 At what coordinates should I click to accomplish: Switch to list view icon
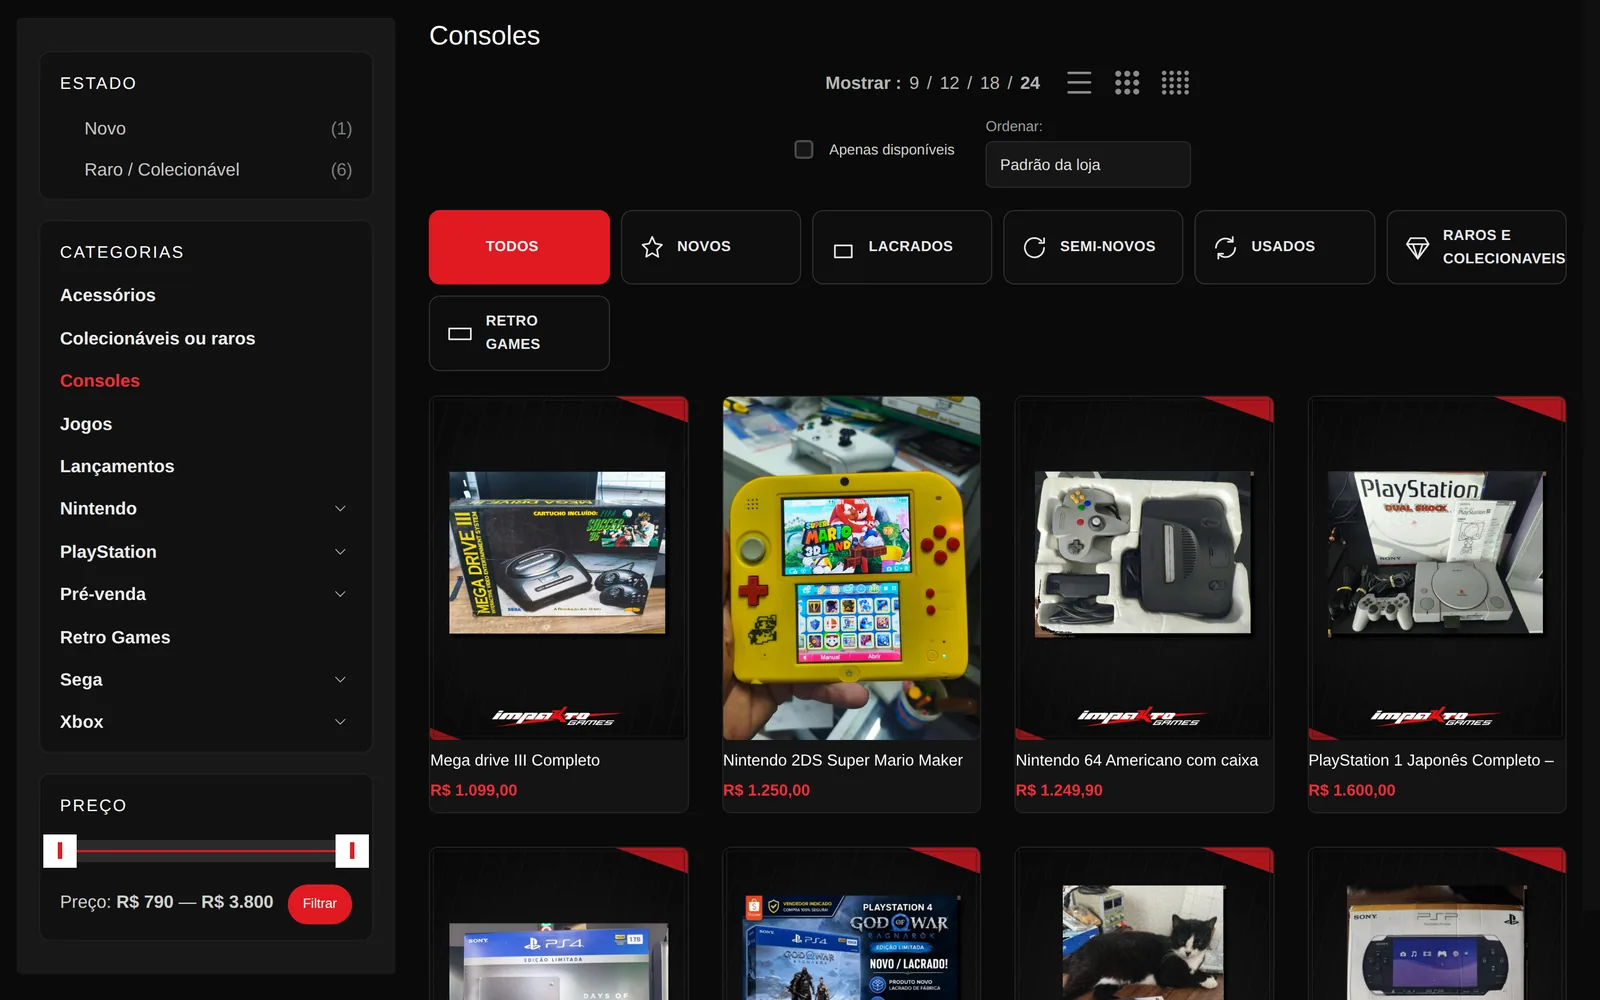[1079, 83]
